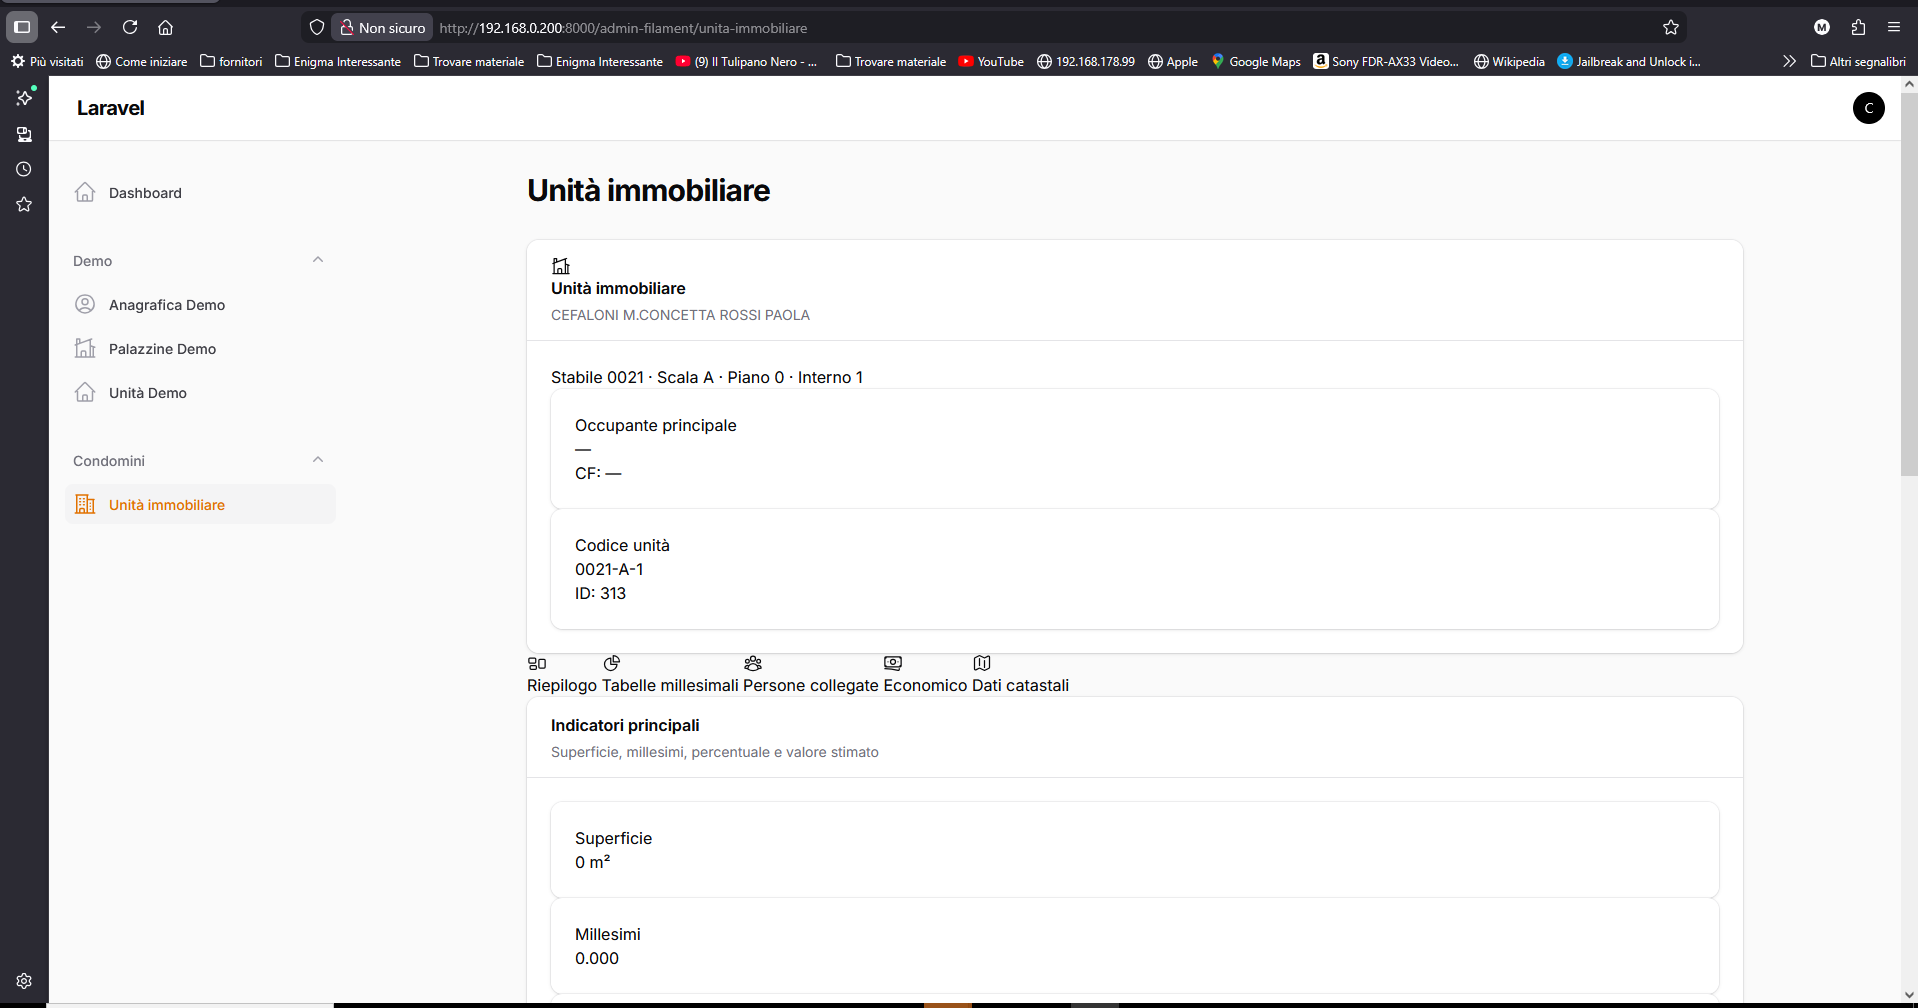Viewport: 1918px width, 1008px height.
Task: Go to the Laravel home logo link
Action: (110, 108)
